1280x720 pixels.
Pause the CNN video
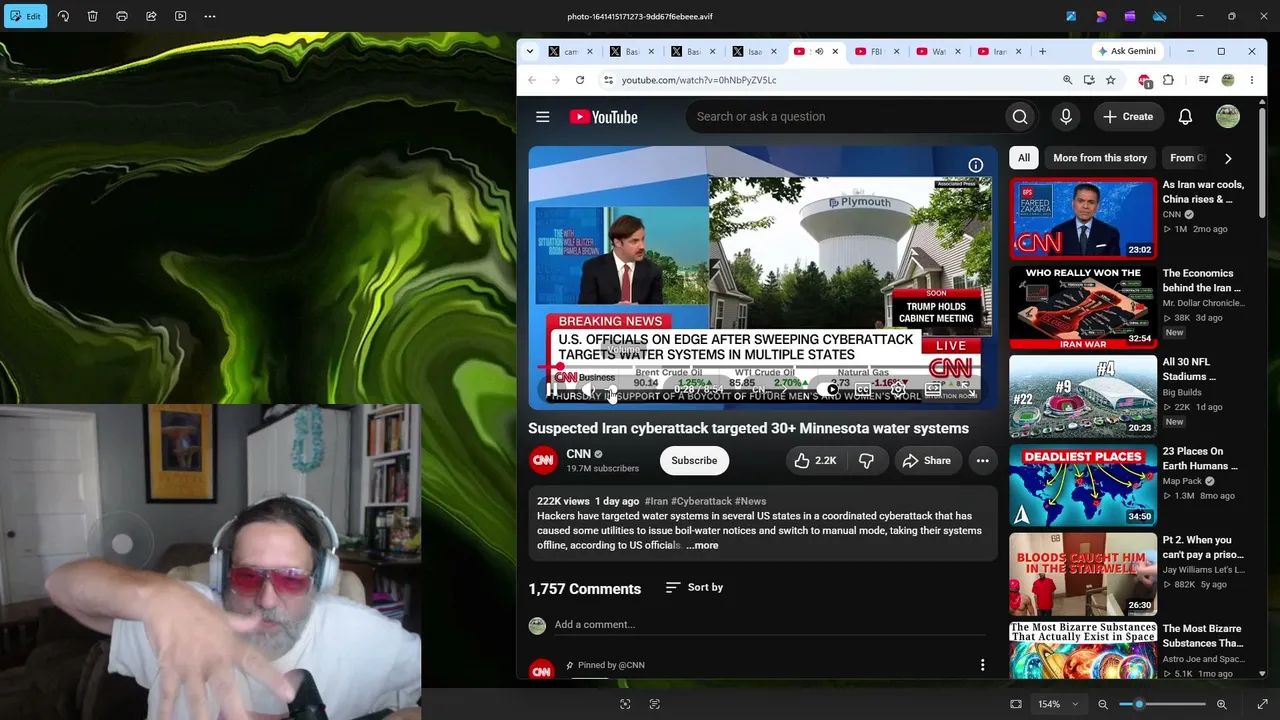[x=552, y=390]
